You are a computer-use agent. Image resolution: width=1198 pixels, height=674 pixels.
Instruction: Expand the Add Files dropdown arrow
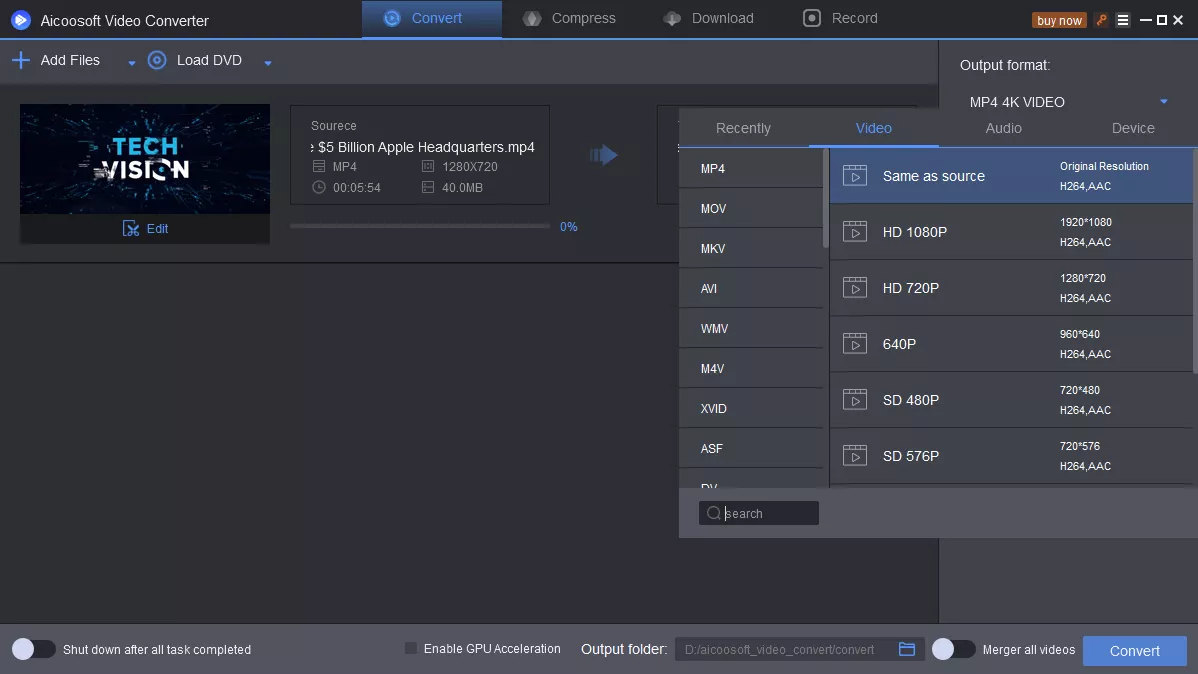tap(131, 63)
